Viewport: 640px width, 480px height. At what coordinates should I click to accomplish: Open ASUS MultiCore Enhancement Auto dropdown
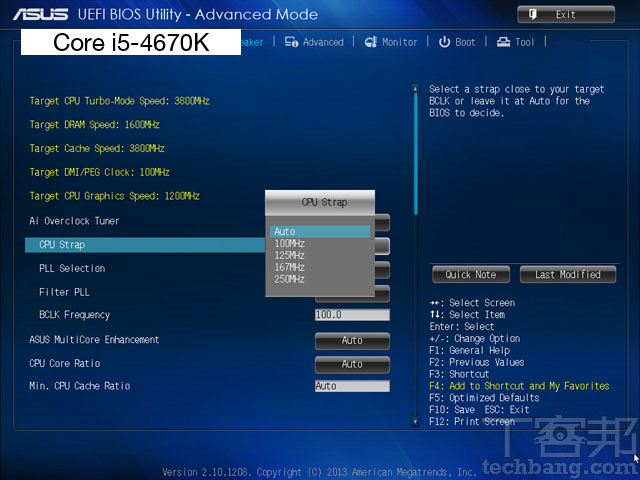pyautogui.click(x=352, y=340)
